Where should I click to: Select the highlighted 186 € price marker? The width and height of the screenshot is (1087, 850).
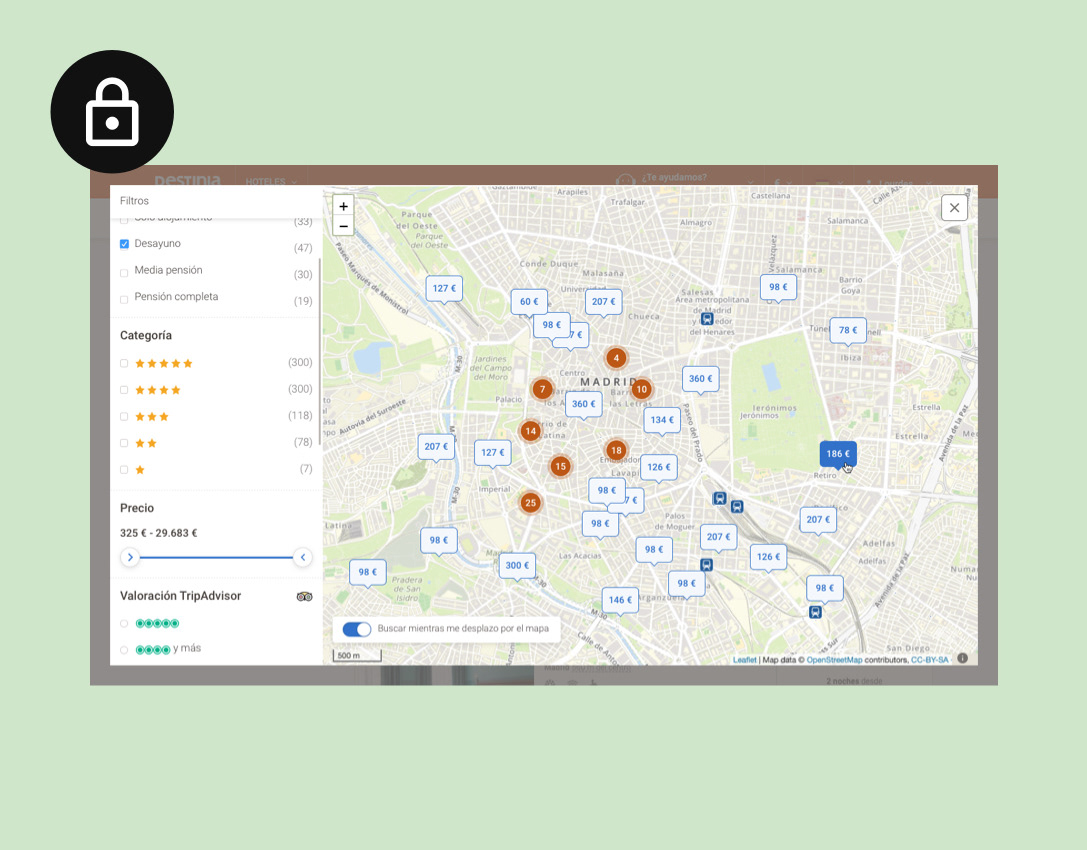(x=837, y=453)
